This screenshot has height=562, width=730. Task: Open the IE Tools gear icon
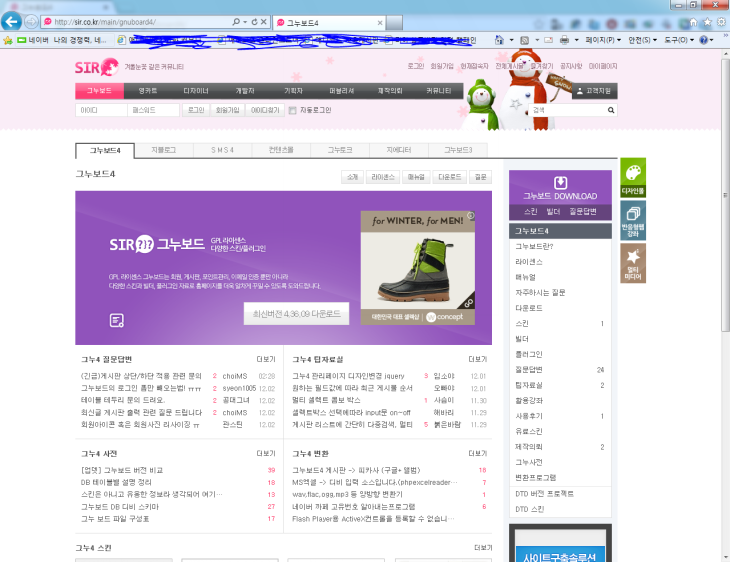click(x=721, y=22)
